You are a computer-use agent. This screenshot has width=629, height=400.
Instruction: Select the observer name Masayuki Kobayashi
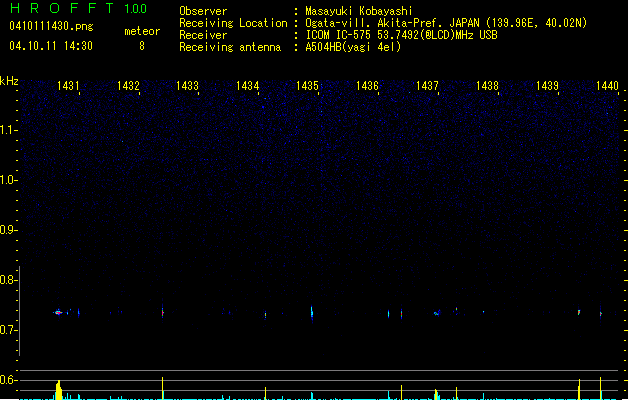359,11
